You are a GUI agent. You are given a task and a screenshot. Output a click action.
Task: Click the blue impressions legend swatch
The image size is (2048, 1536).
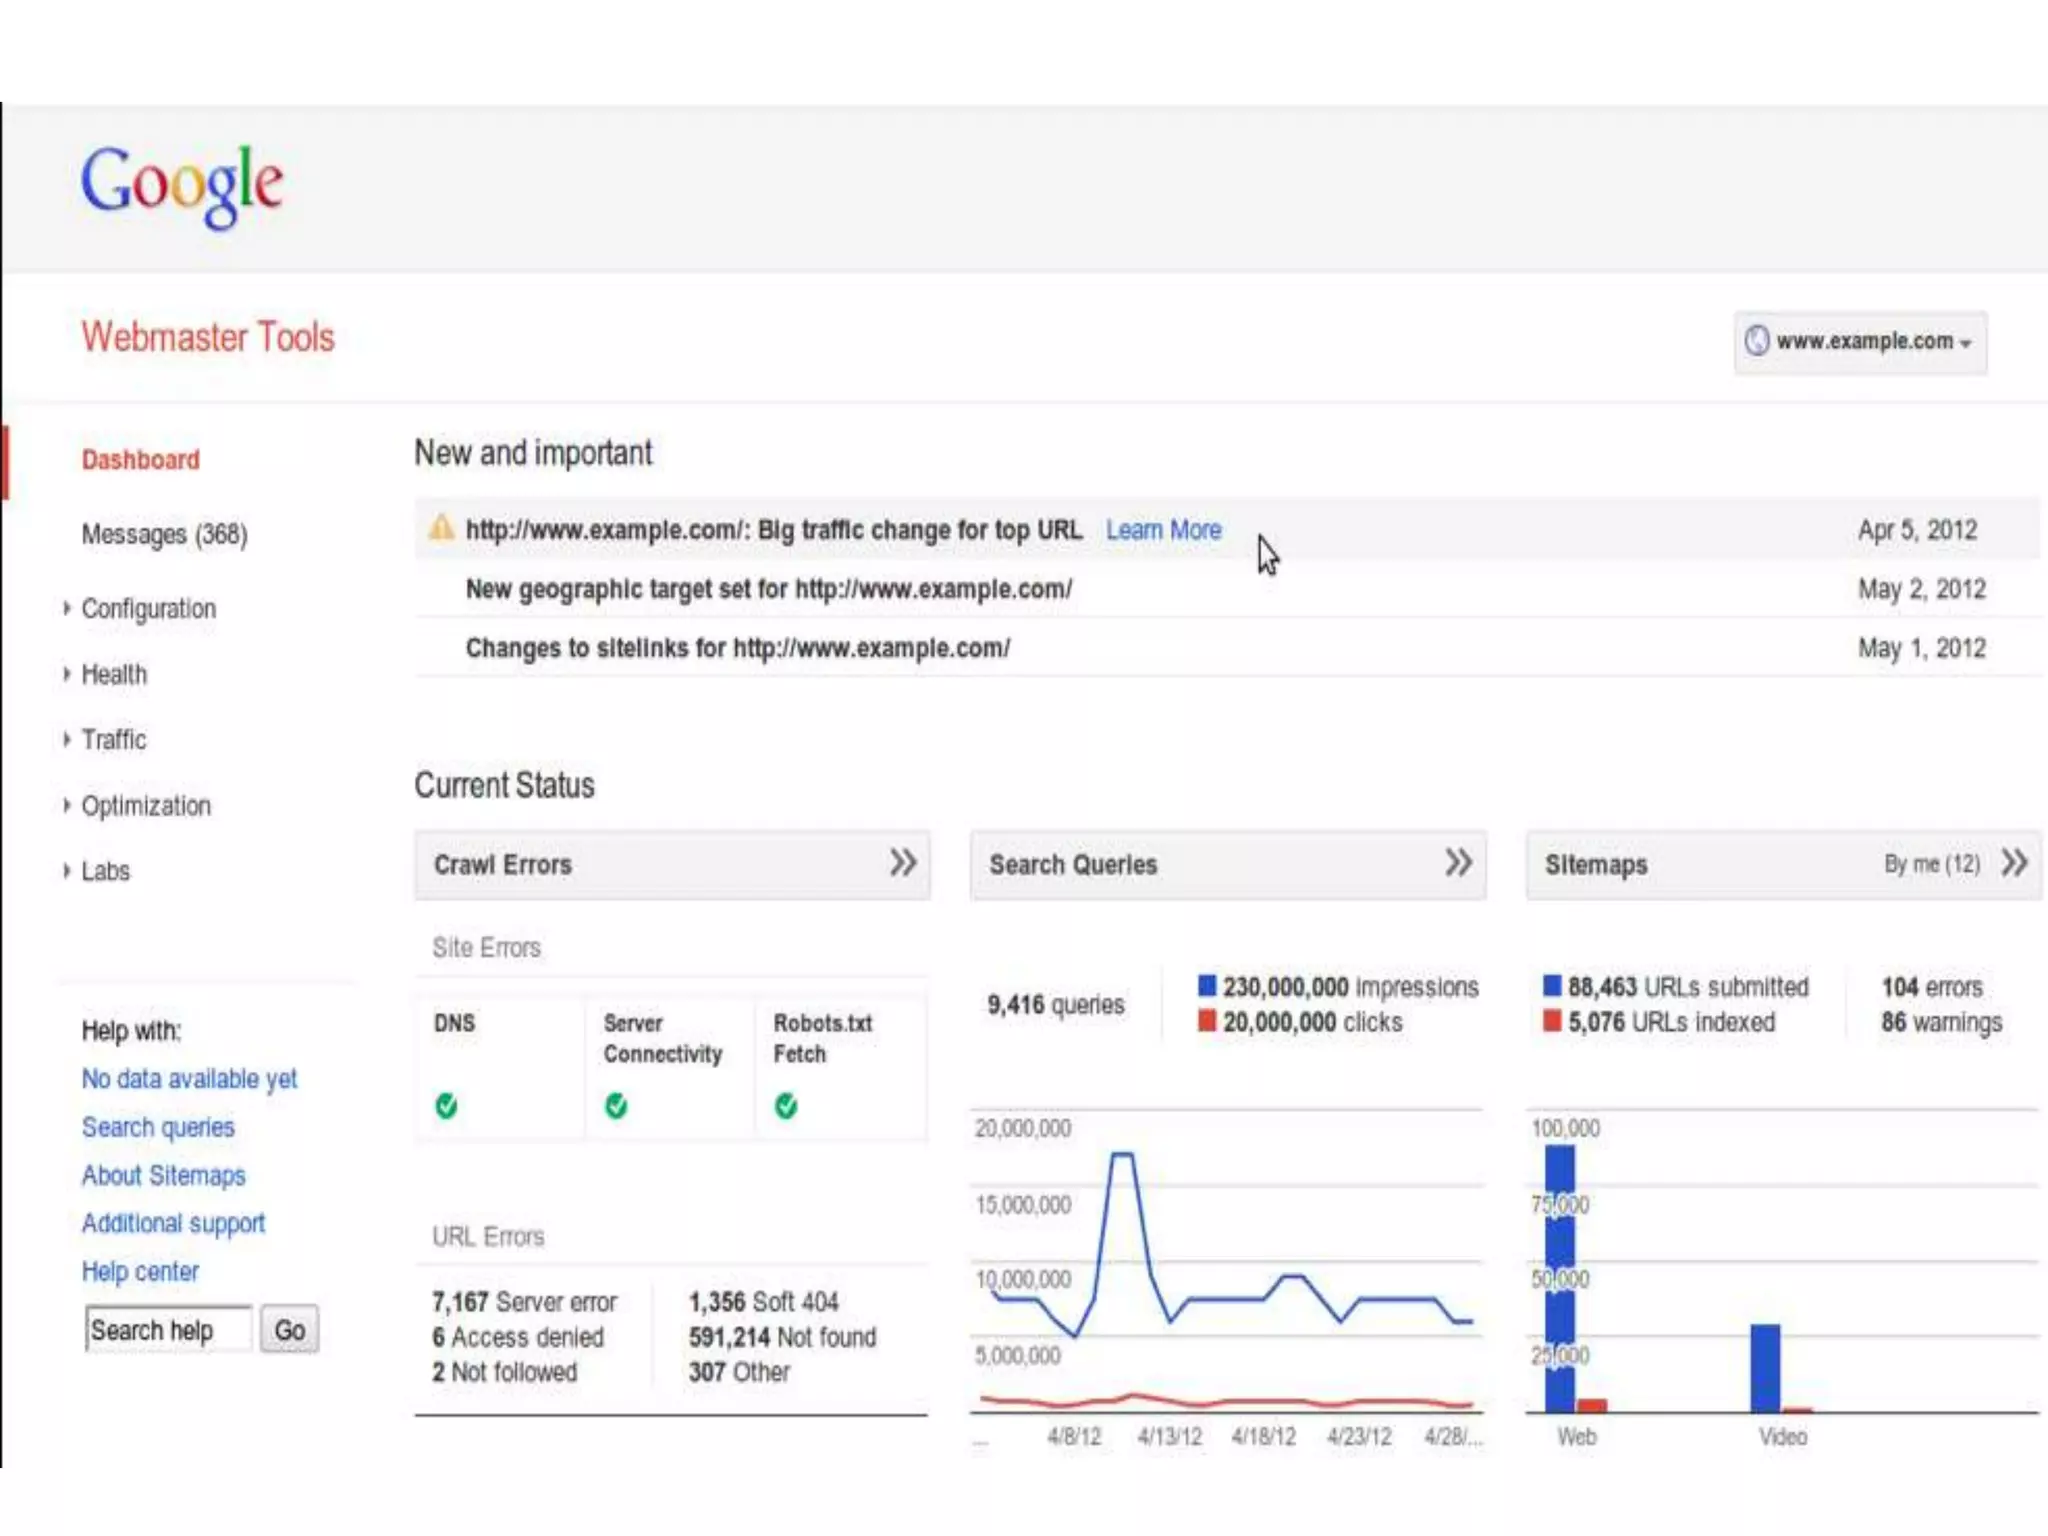(x=1207, y=987)
